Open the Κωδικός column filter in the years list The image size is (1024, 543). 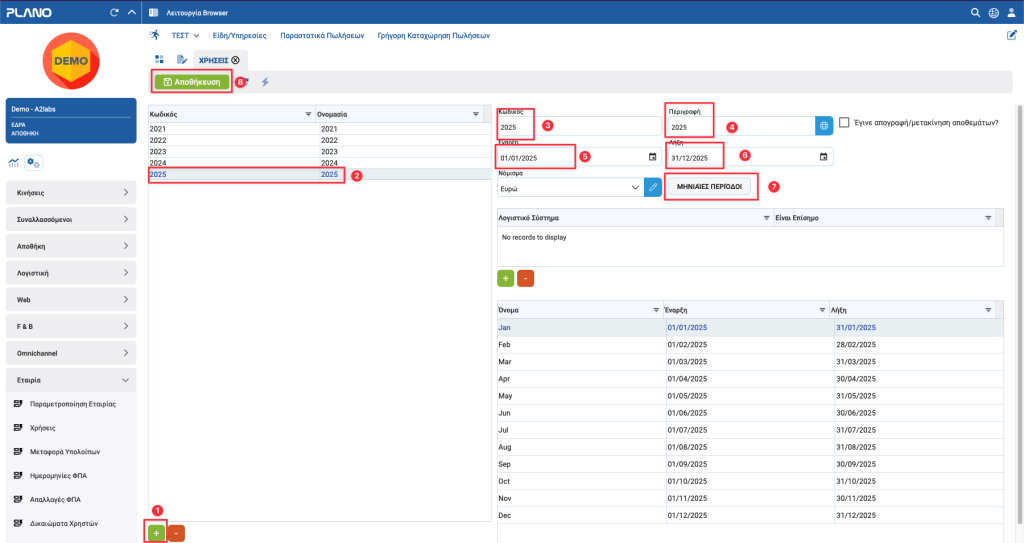tap(308, 114)
